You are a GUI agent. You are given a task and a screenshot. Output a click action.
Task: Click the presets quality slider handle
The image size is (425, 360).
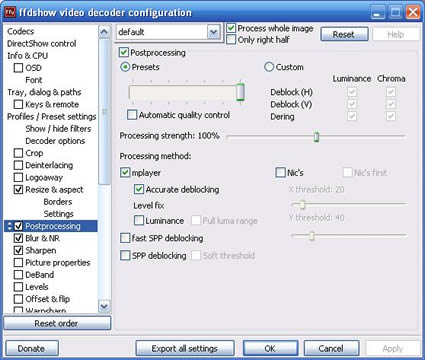tap(240, 92)
